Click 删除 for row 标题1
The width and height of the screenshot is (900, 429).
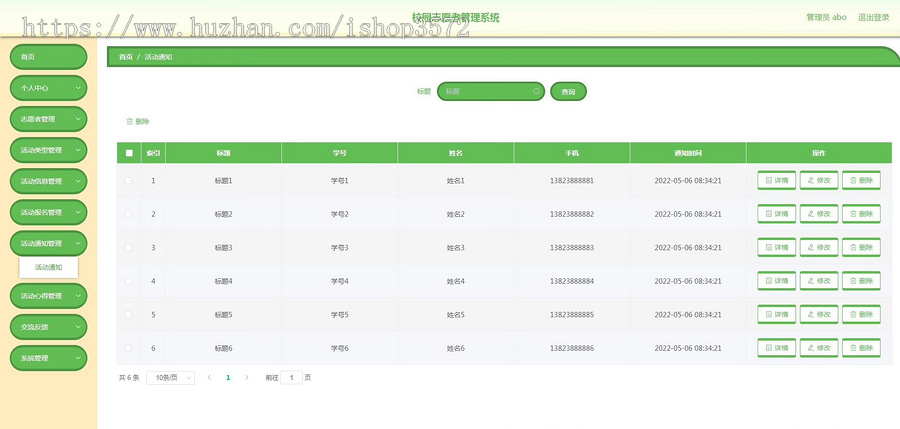pyautogui.click(x=862, y=180)
